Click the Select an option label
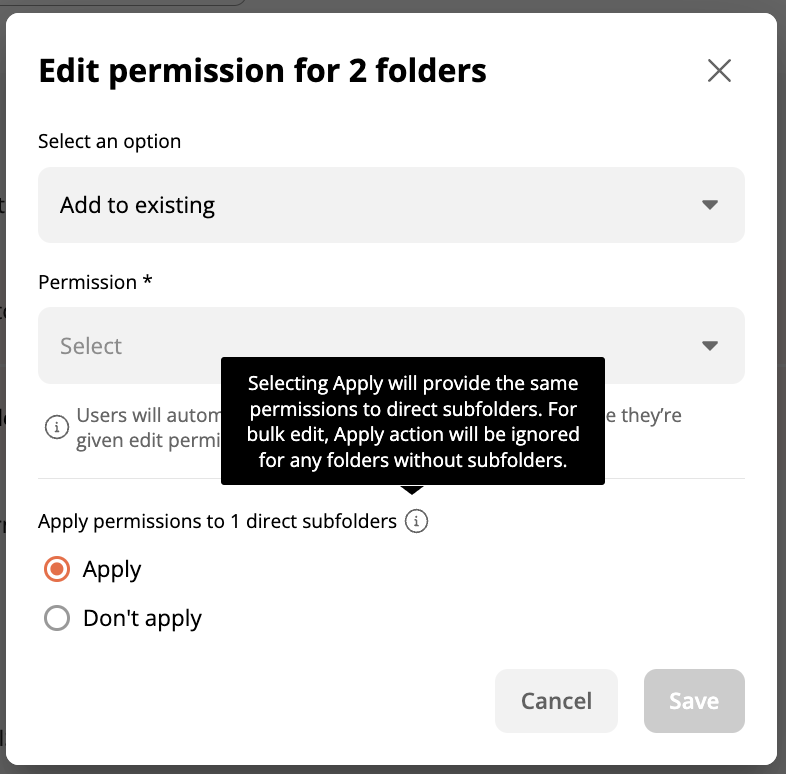The height and width of the screenshot is (774, 786). (x=109, y=141)
